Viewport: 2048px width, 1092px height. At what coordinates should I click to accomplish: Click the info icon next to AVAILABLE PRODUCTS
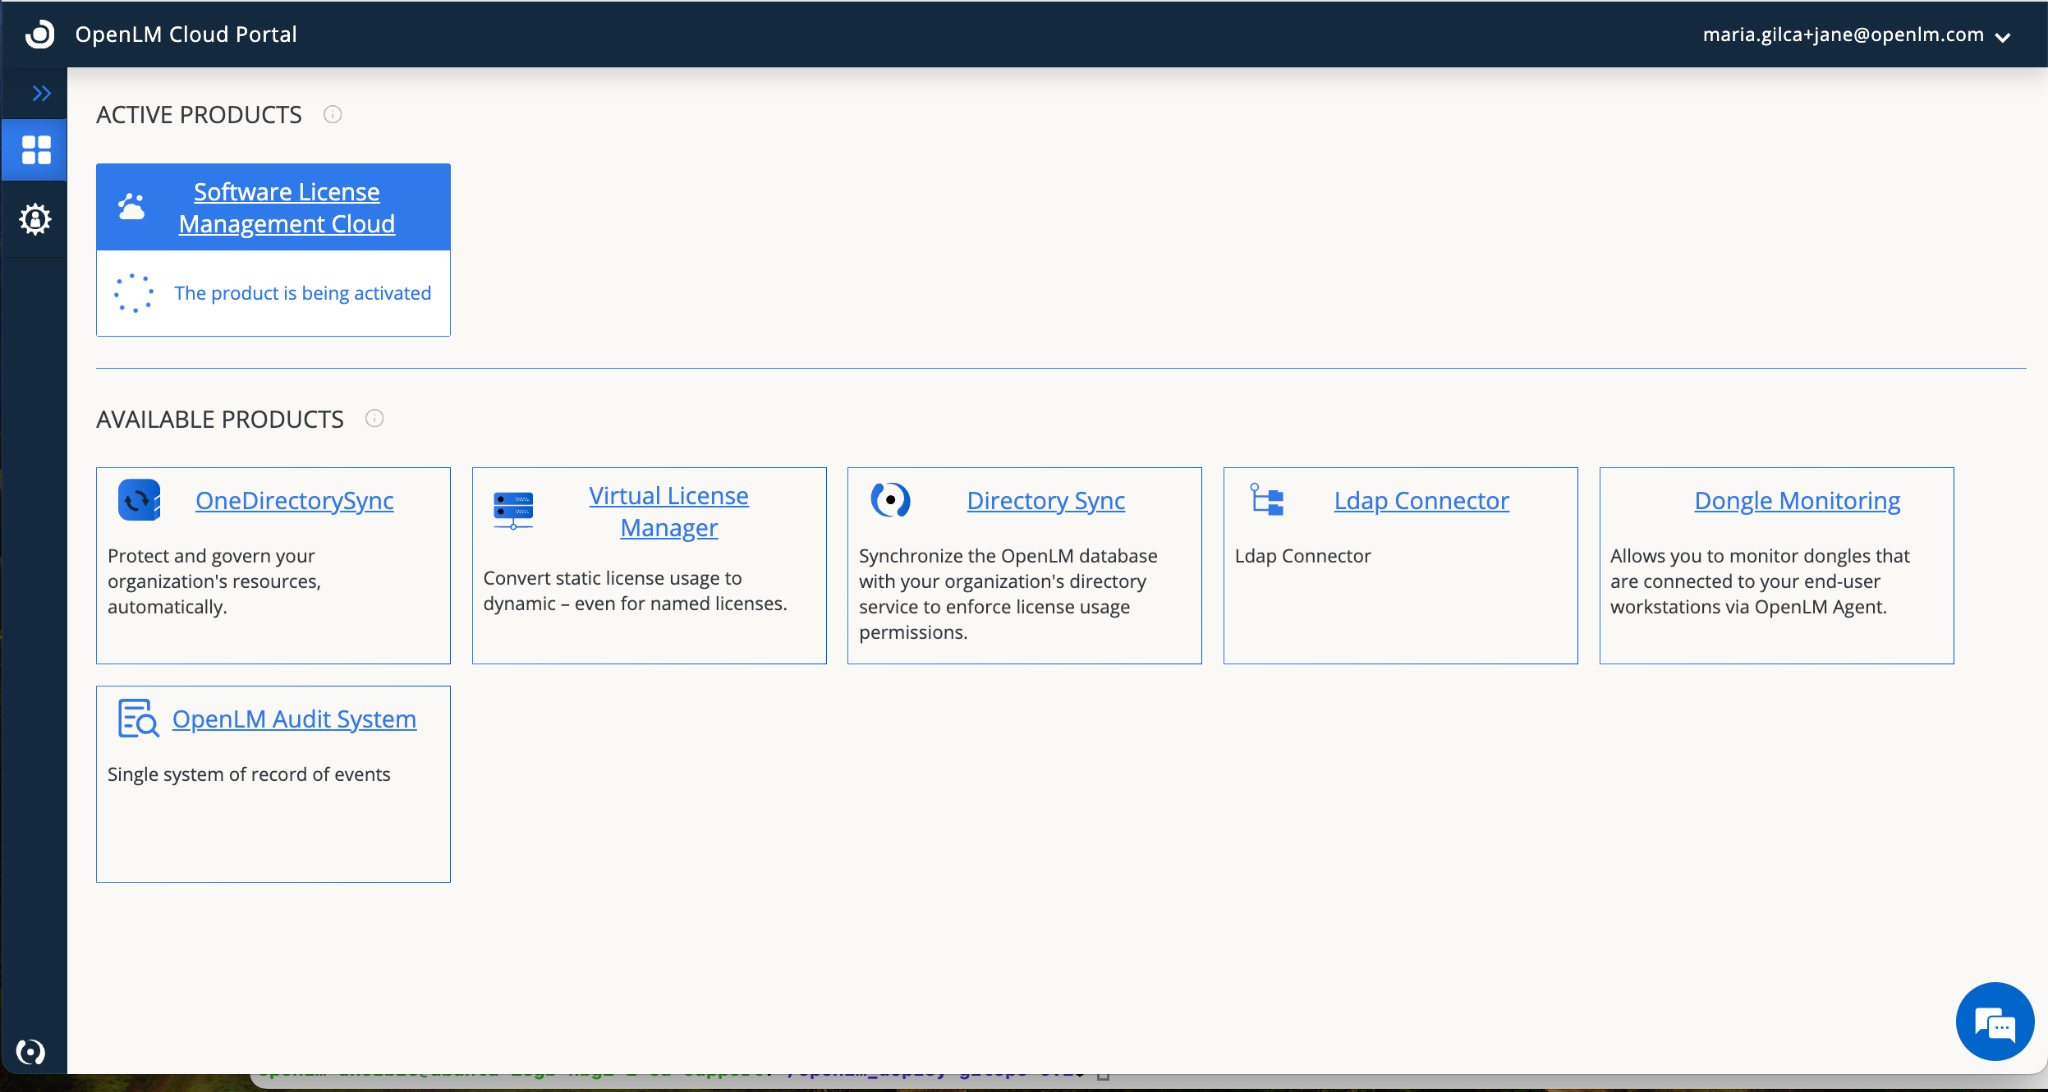click(x=374, y=418)
